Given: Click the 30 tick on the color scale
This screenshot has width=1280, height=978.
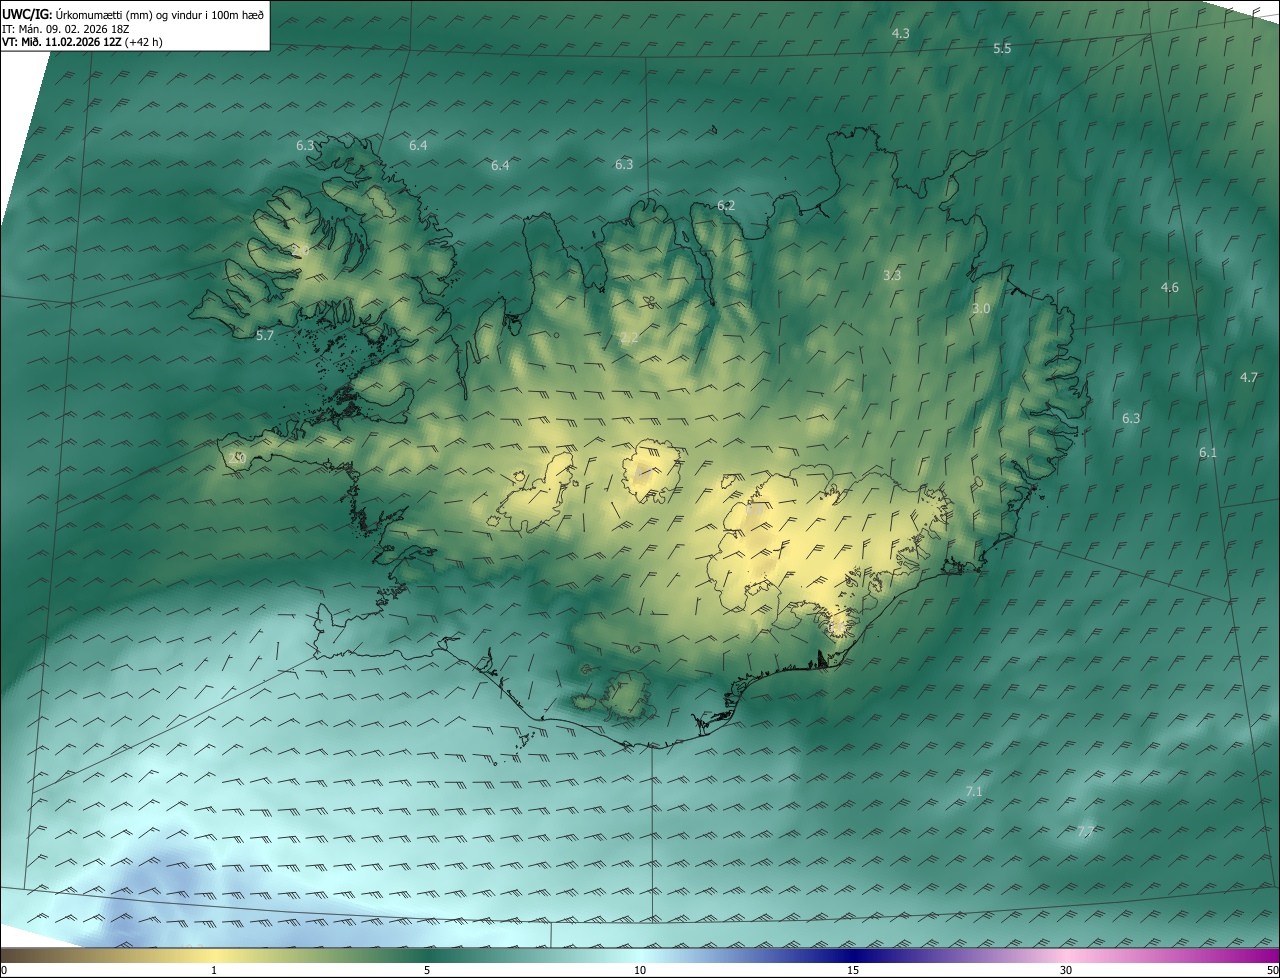Looking at the screenshot, I should (x=1066, y=970).
